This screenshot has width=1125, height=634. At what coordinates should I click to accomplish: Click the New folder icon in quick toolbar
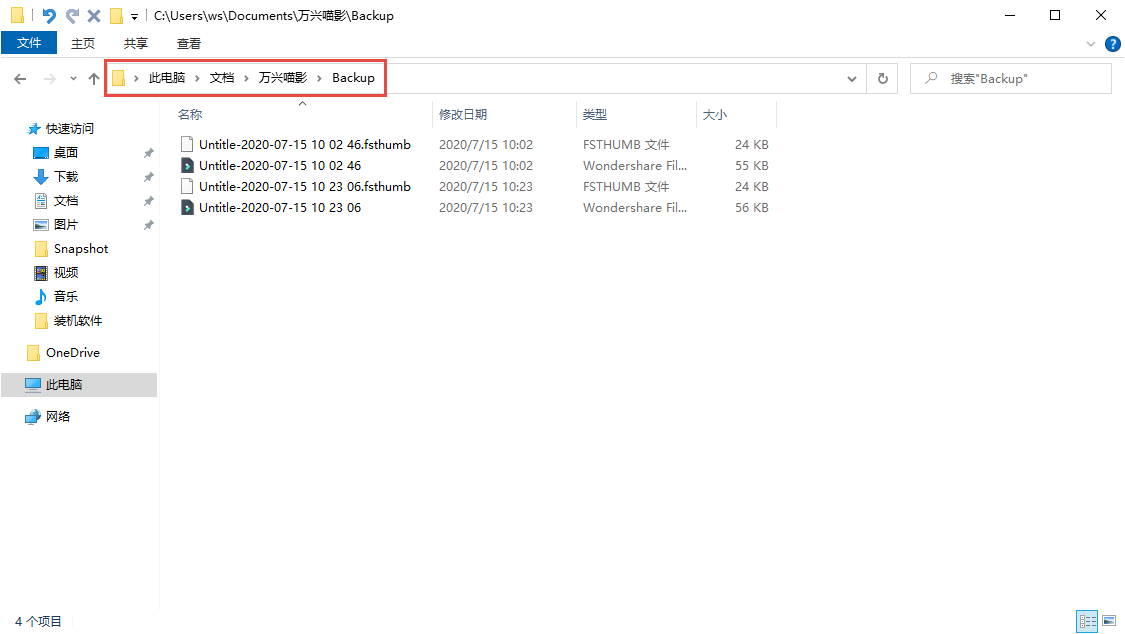tap(116, 15)
